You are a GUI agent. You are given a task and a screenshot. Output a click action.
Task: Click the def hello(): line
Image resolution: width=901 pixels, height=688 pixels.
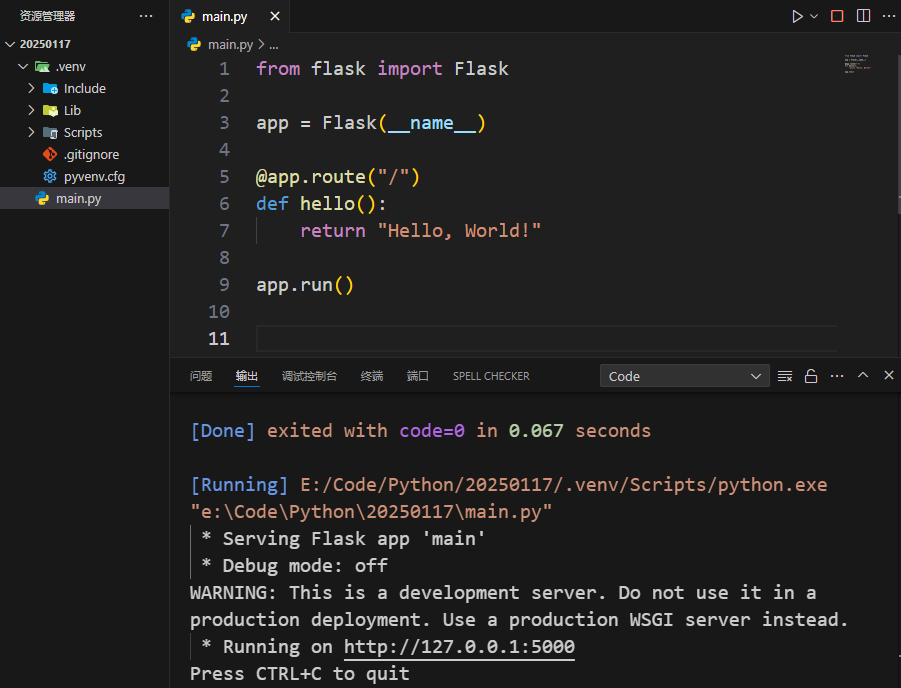point(321,203)
